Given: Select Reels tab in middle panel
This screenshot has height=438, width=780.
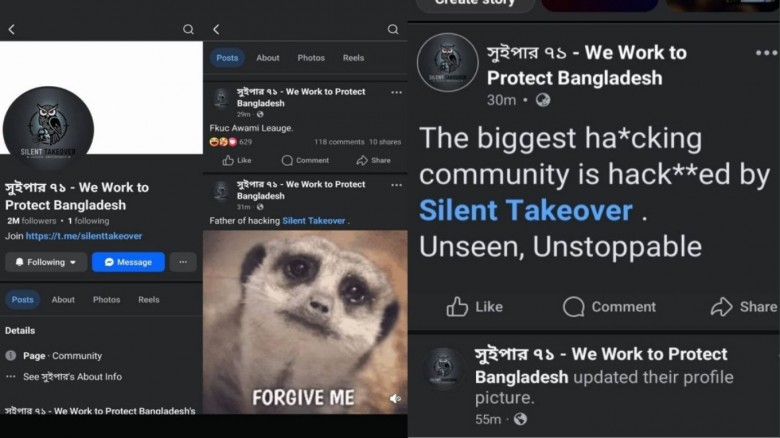Looking at the screenshot, I should (353, 58).
